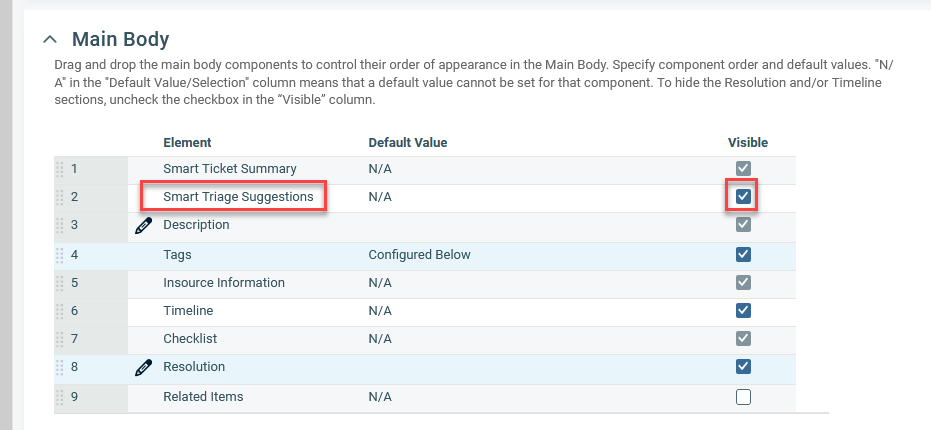Click drag handle for row 4

(x=59, y=255)
